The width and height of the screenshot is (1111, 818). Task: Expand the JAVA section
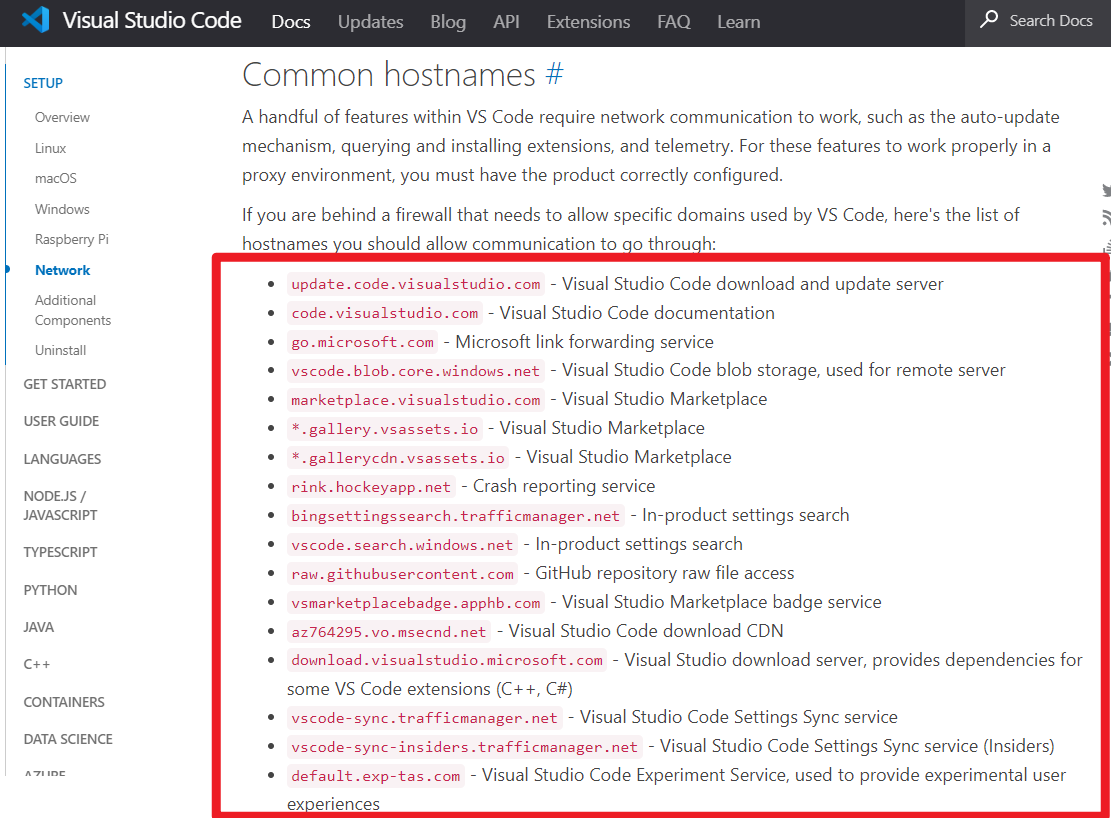click(x=38, y=627)
